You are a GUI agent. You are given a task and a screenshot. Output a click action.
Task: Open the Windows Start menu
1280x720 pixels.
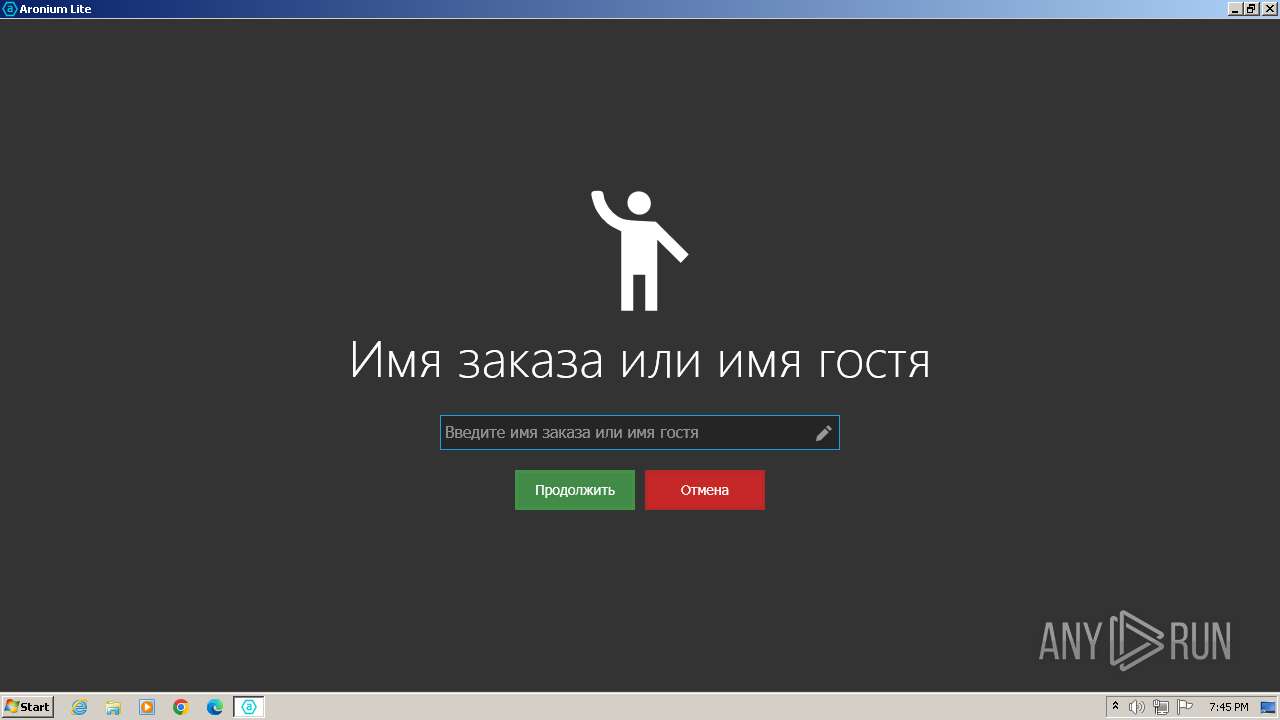(28, 707)
